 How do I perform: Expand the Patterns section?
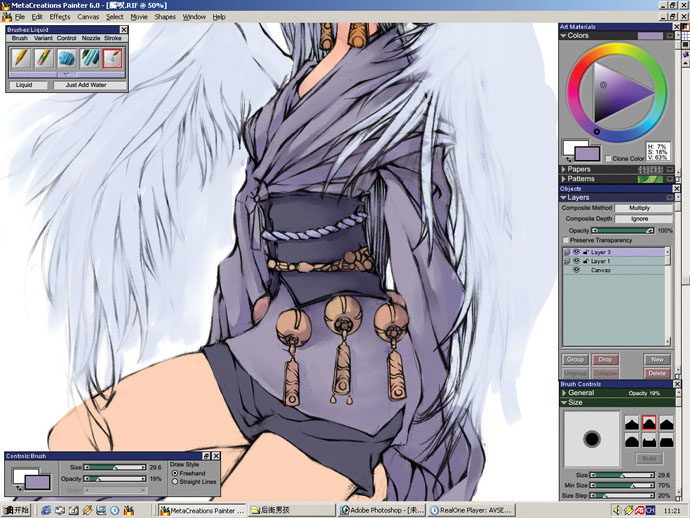pyautogui.click(x=563, y=179)
